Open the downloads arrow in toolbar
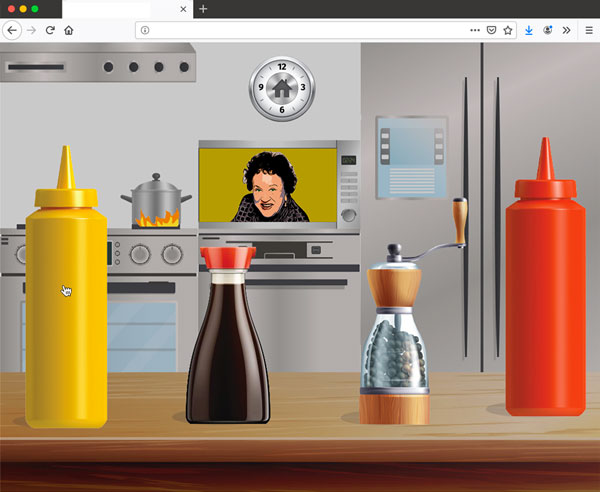 [x=529, y=30]
